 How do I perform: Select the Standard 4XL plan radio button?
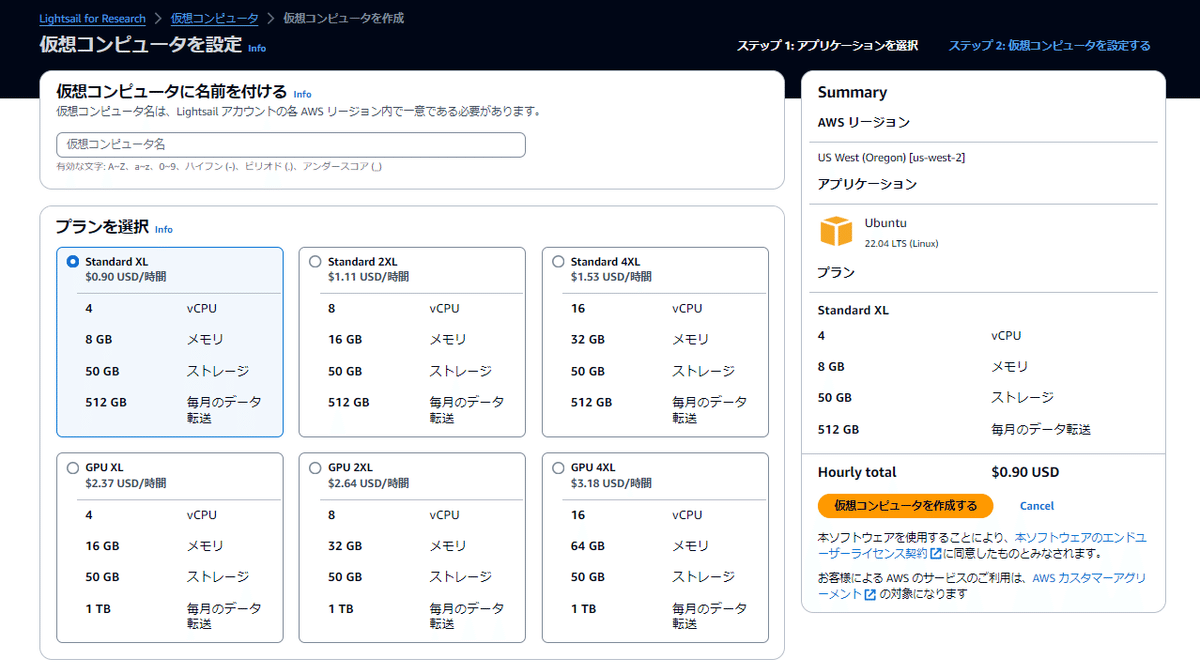pyautogui.click(x=558, y=262)
